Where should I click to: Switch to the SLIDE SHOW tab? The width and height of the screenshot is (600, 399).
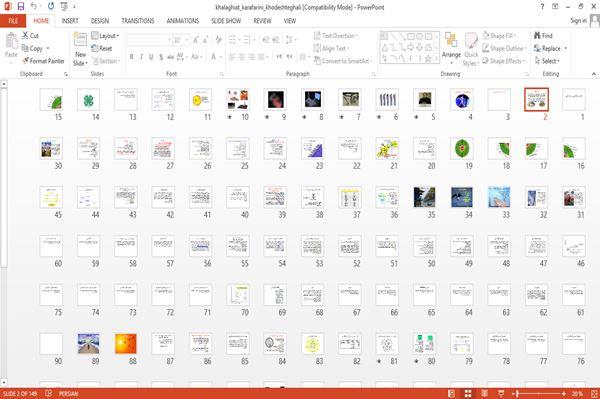pyautogui.click(x=226, y=21)
